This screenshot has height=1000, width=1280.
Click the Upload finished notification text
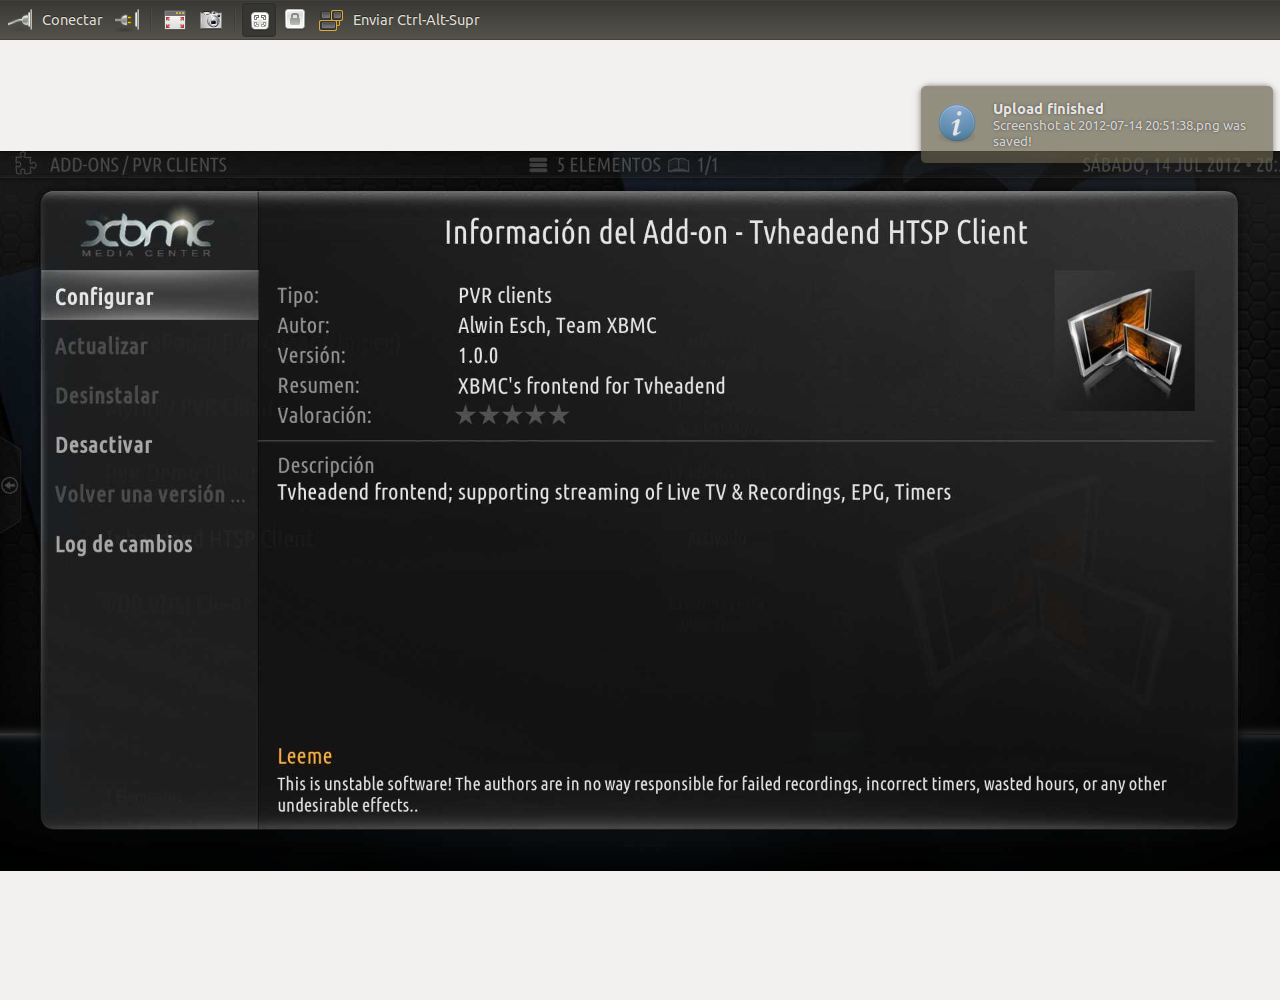point(1119,125)
